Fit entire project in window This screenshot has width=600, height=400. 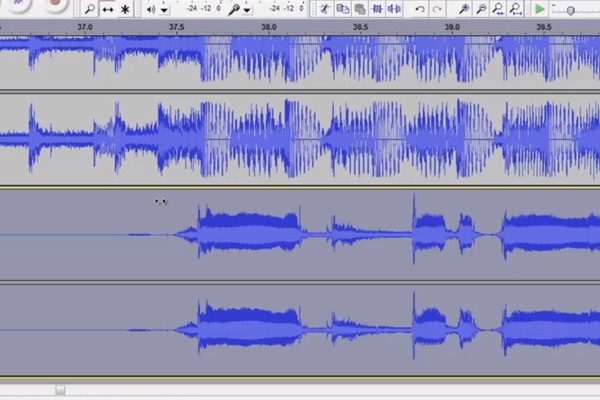point(517,9)
